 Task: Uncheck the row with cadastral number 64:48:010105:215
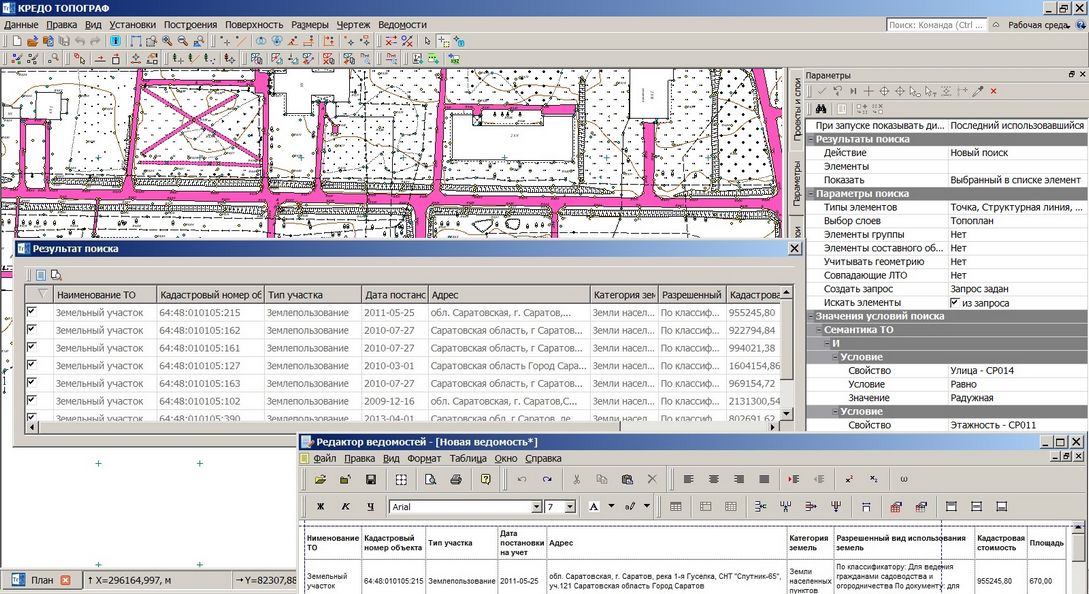click(31, 312)
